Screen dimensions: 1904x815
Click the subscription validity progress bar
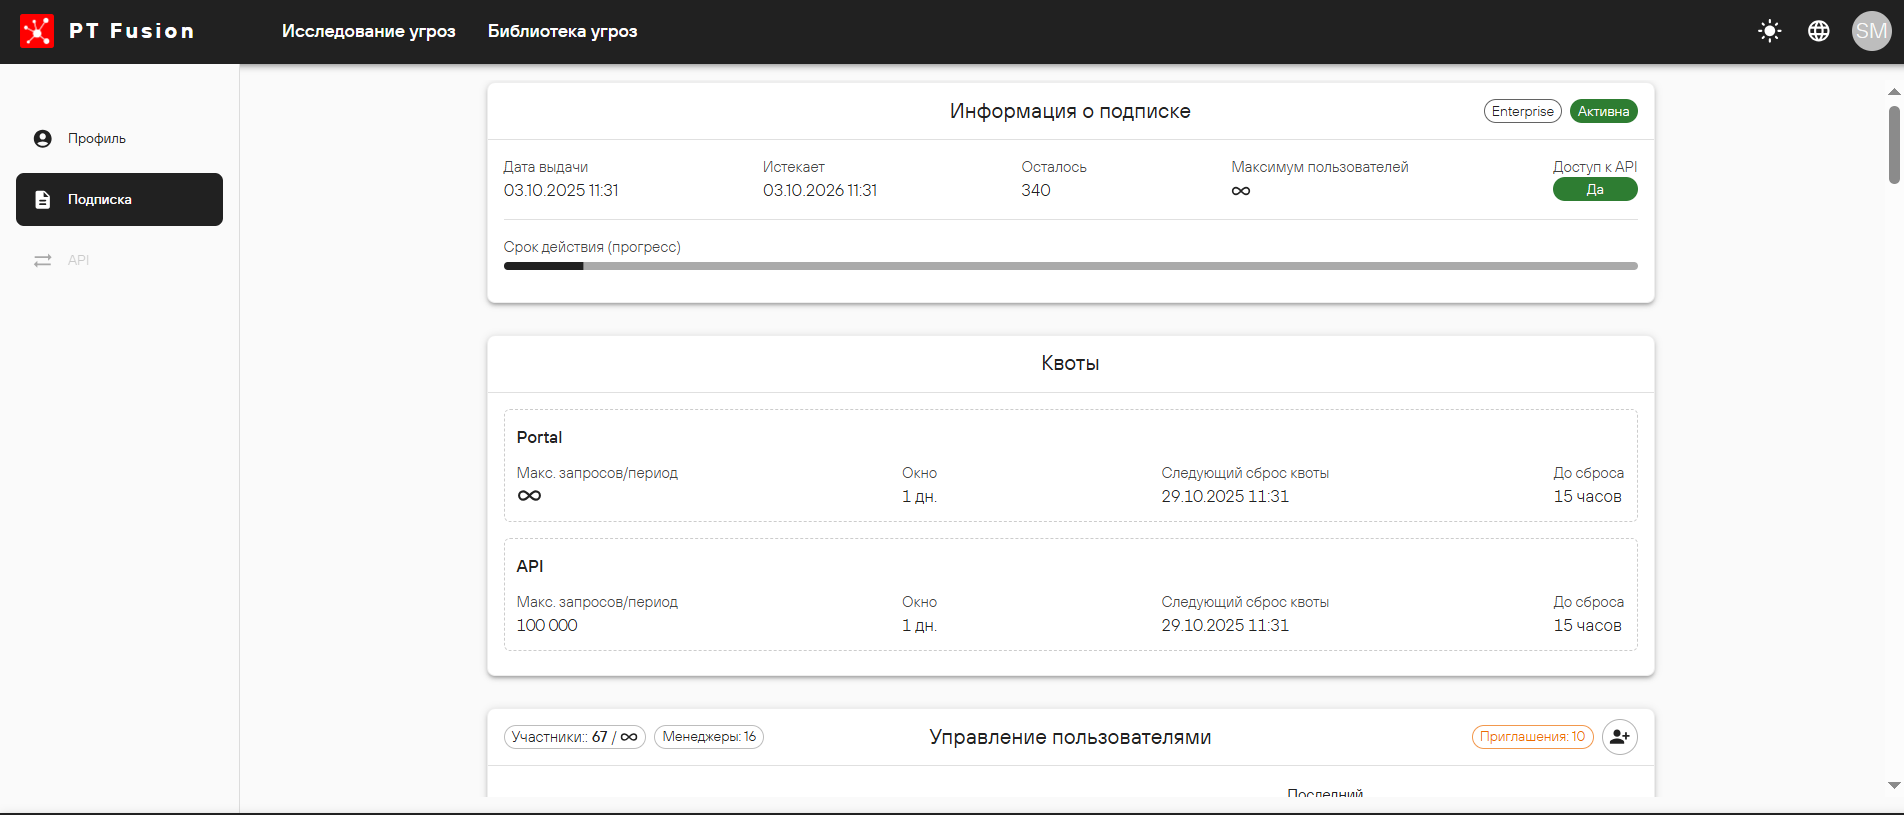[1070, 266]
